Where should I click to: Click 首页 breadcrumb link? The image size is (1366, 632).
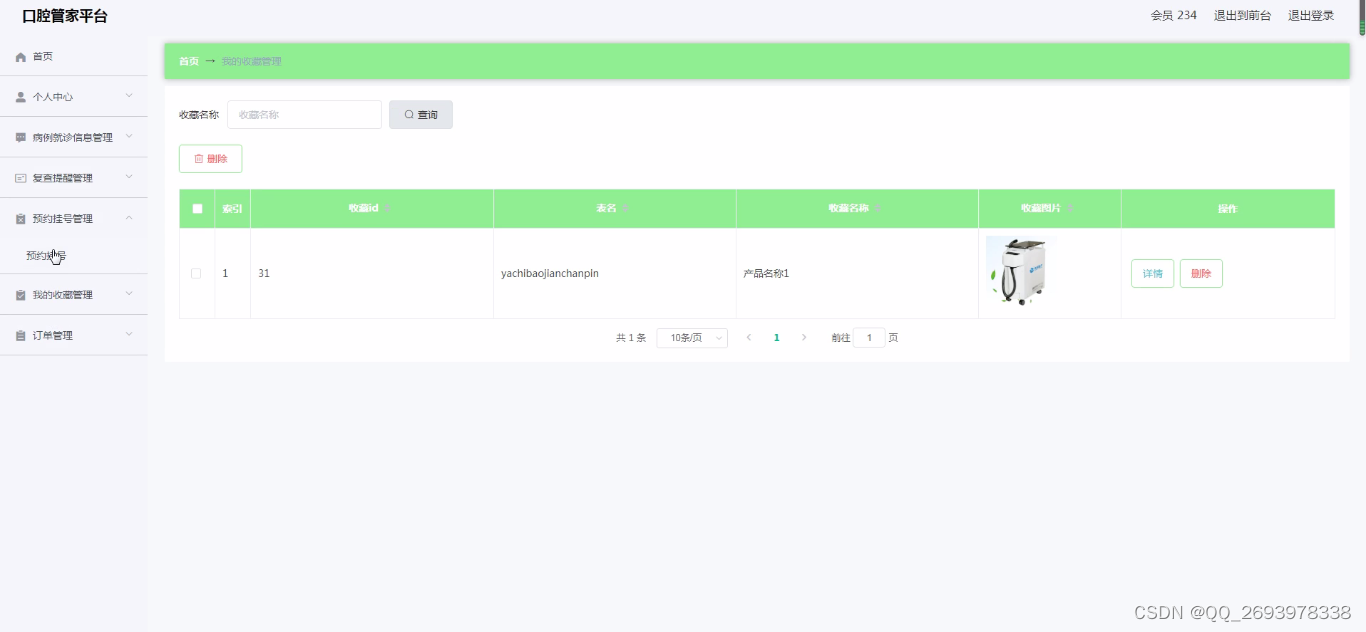click(x=188, y=61)
